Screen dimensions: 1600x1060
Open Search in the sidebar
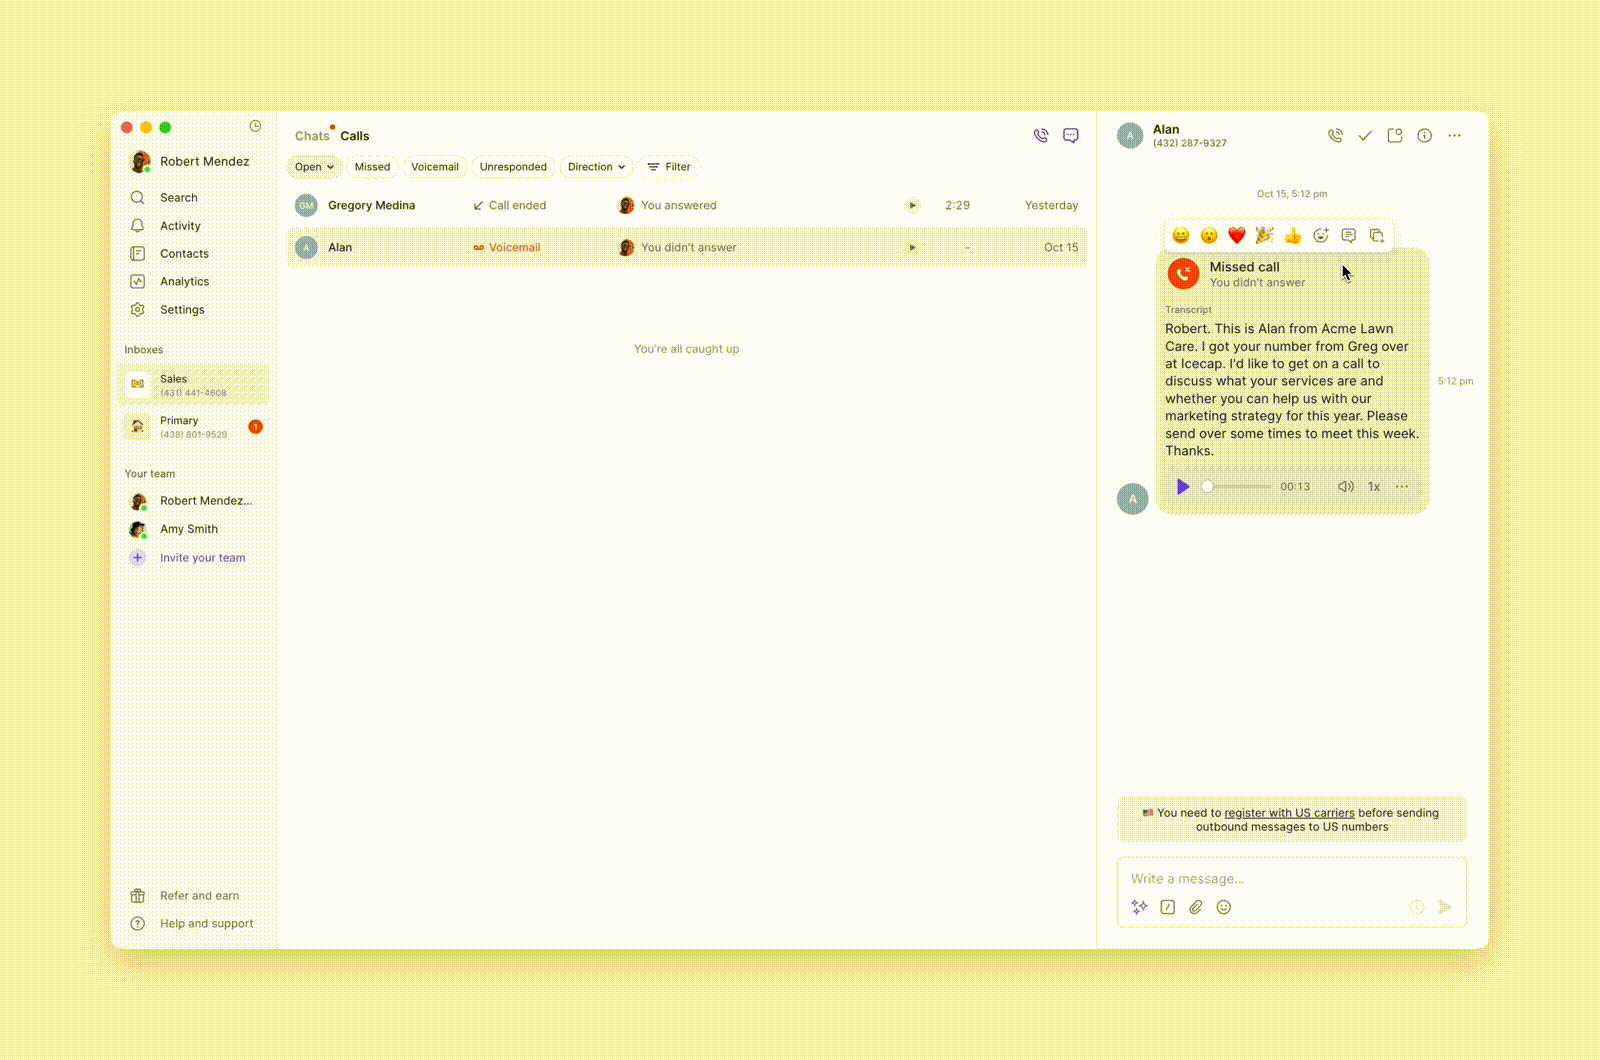[x=193, y=198]
